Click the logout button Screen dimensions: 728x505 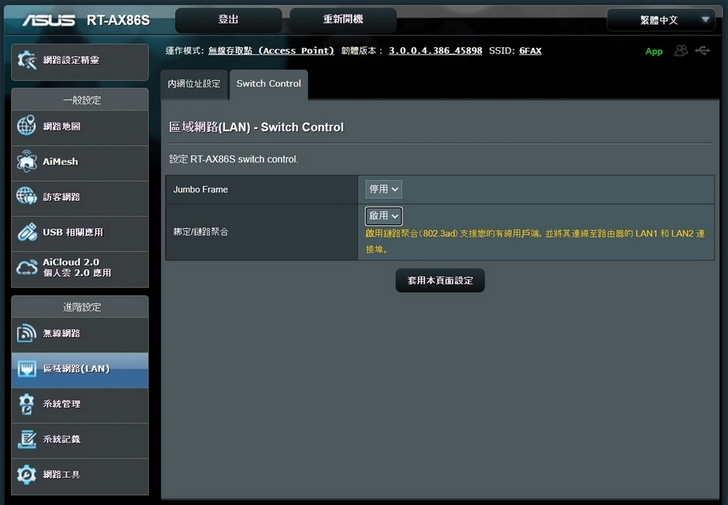coord(228,20)
